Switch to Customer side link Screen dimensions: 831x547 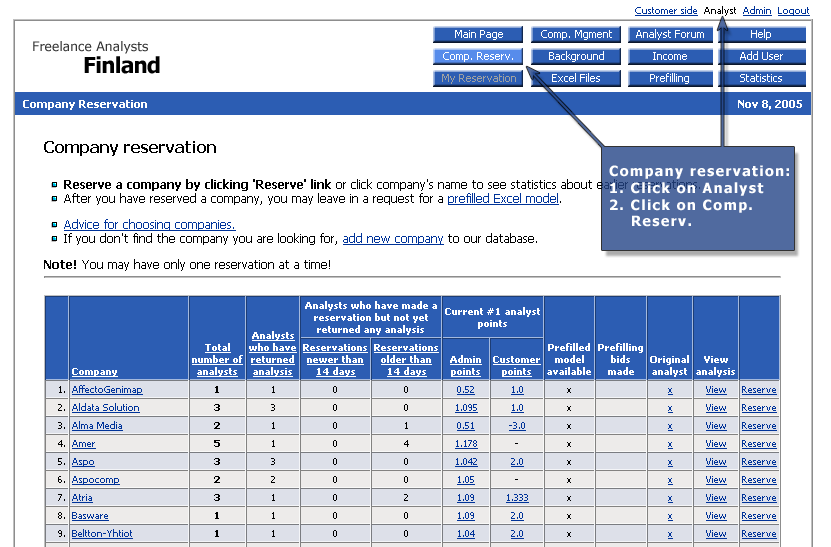coord(666,11)
